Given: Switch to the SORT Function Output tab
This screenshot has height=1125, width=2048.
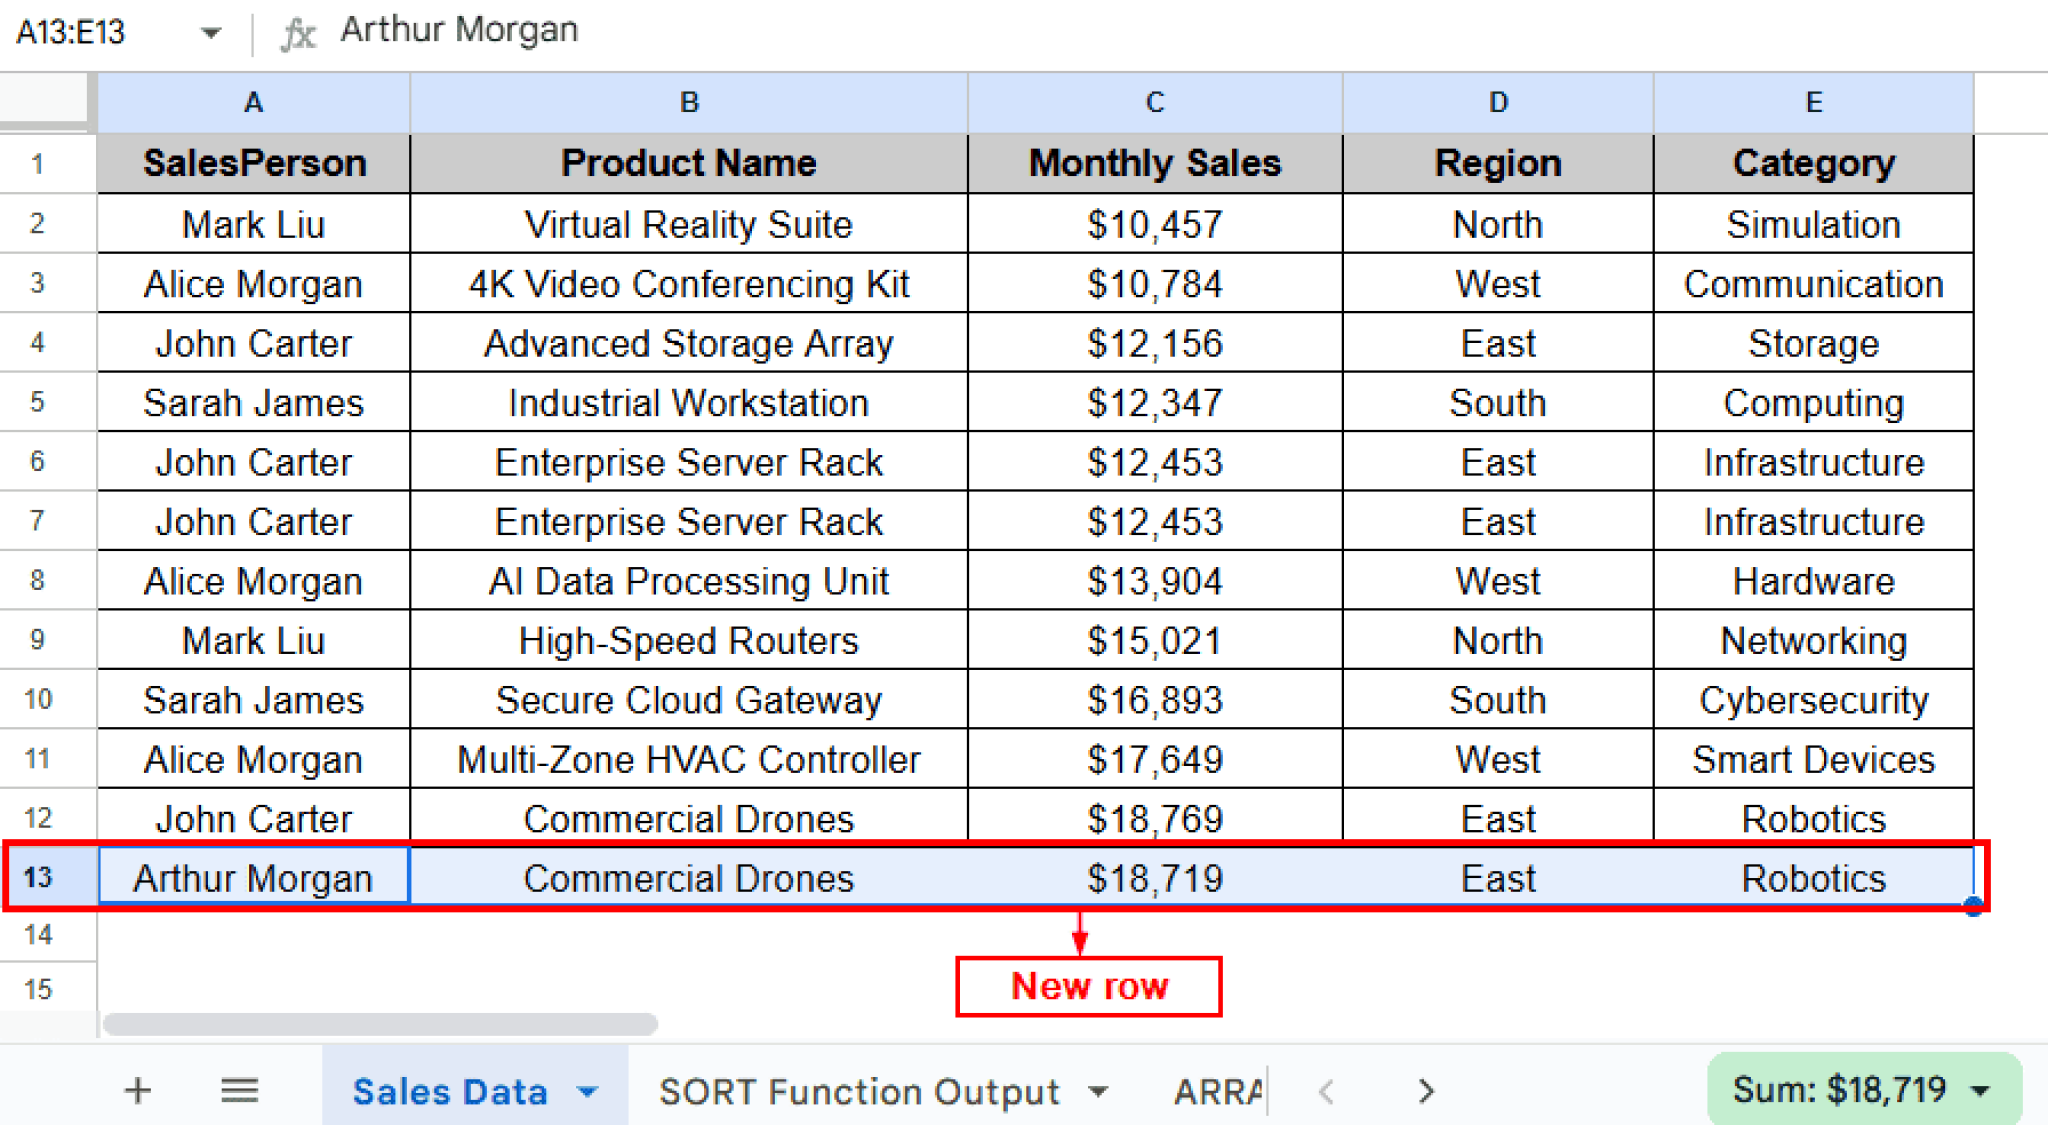Looking at the screenshot, I should pyautogui.click(x=858, y=1090).
